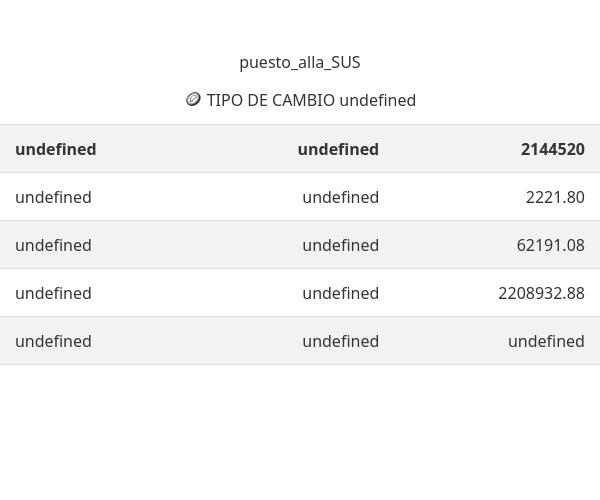Select last row's middle-column undefined cell
This screenshot has height=500, width=600.
pyautogui.click(x=340, y=341)
